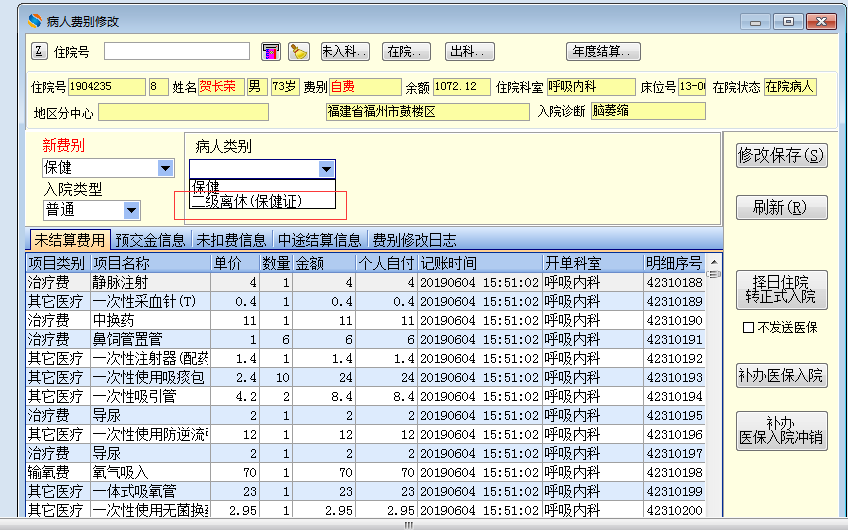
Task: Click the address field 福建省福州市鼓楼区
Action: pyautogui.click(x=428, y=112)
